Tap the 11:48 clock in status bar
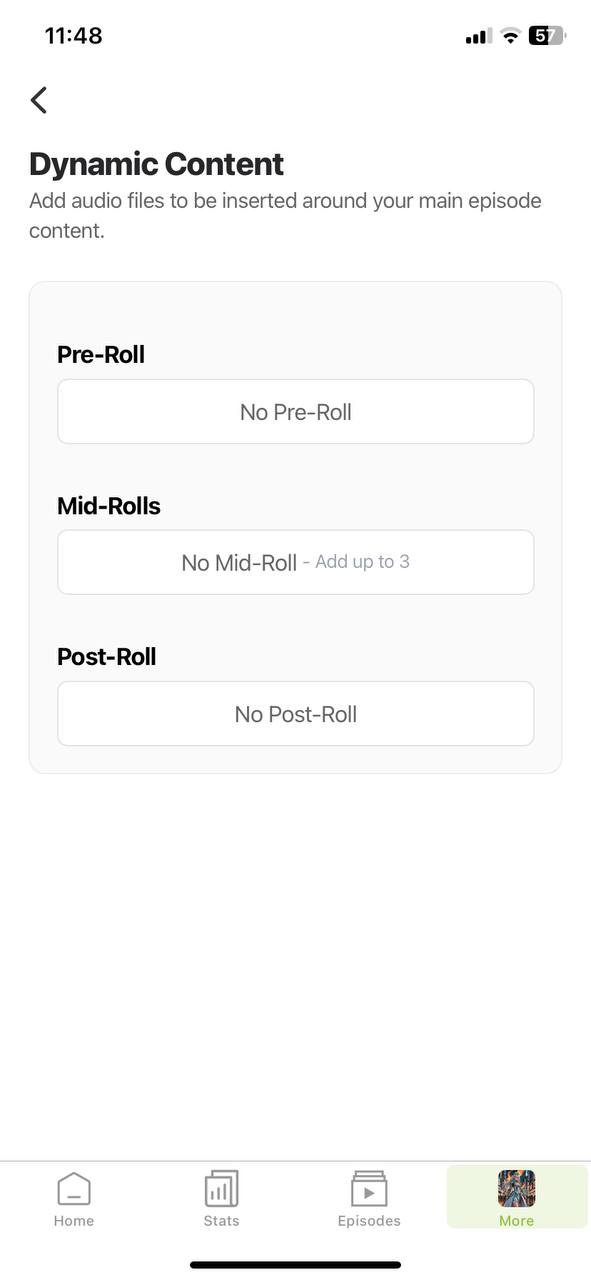The height and width of the screenshot is (1280, 591). click(x=73, y=36)
